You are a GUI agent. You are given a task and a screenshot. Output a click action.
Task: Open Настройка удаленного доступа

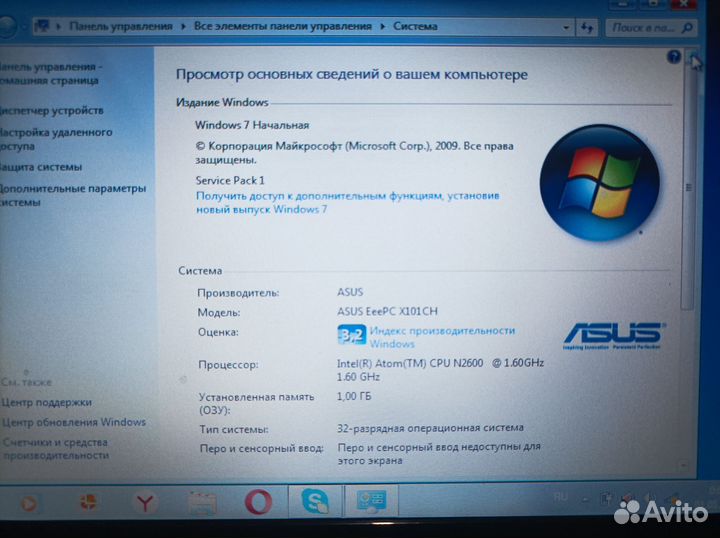(56, 139)
